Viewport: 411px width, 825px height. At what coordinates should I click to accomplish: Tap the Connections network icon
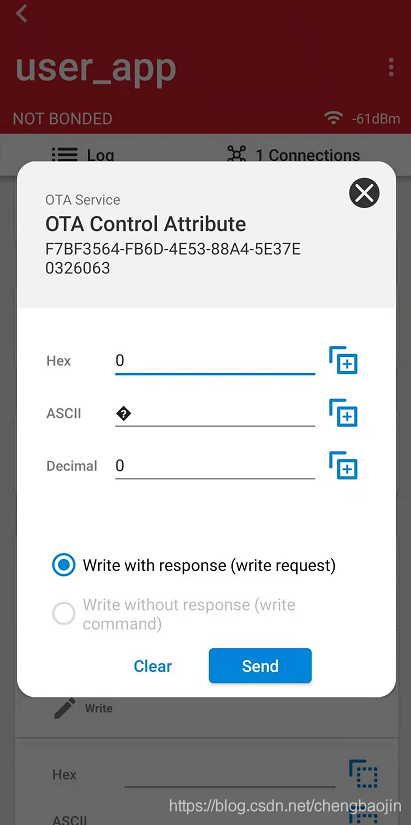pos(236,155)
